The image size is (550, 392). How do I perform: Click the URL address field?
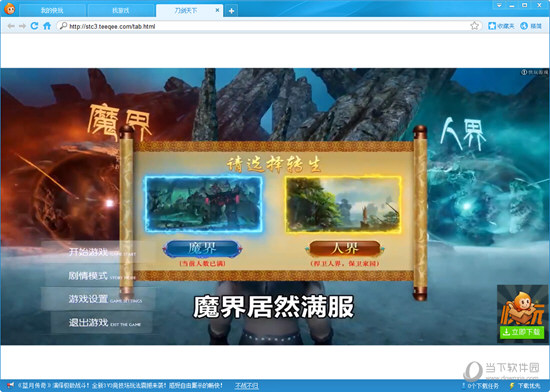[x=267, y=26]
